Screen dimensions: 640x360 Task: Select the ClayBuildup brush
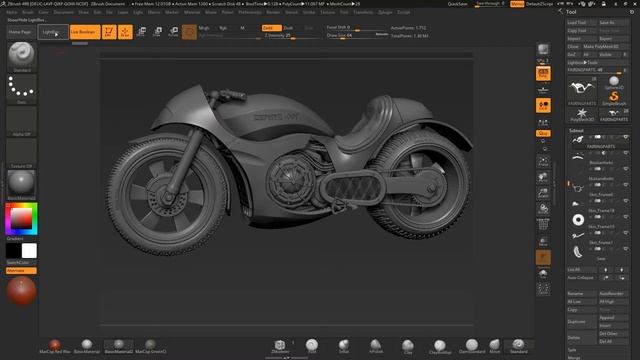tap(440, 347)
